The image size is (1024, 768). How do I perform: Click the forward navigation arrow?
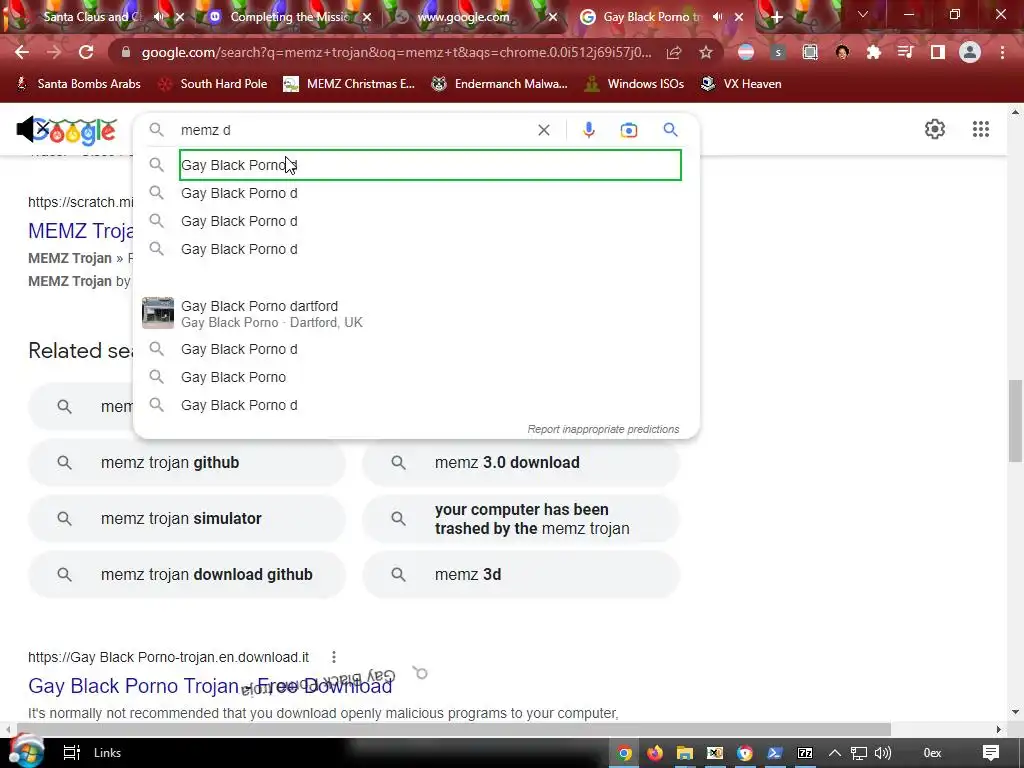54,52
